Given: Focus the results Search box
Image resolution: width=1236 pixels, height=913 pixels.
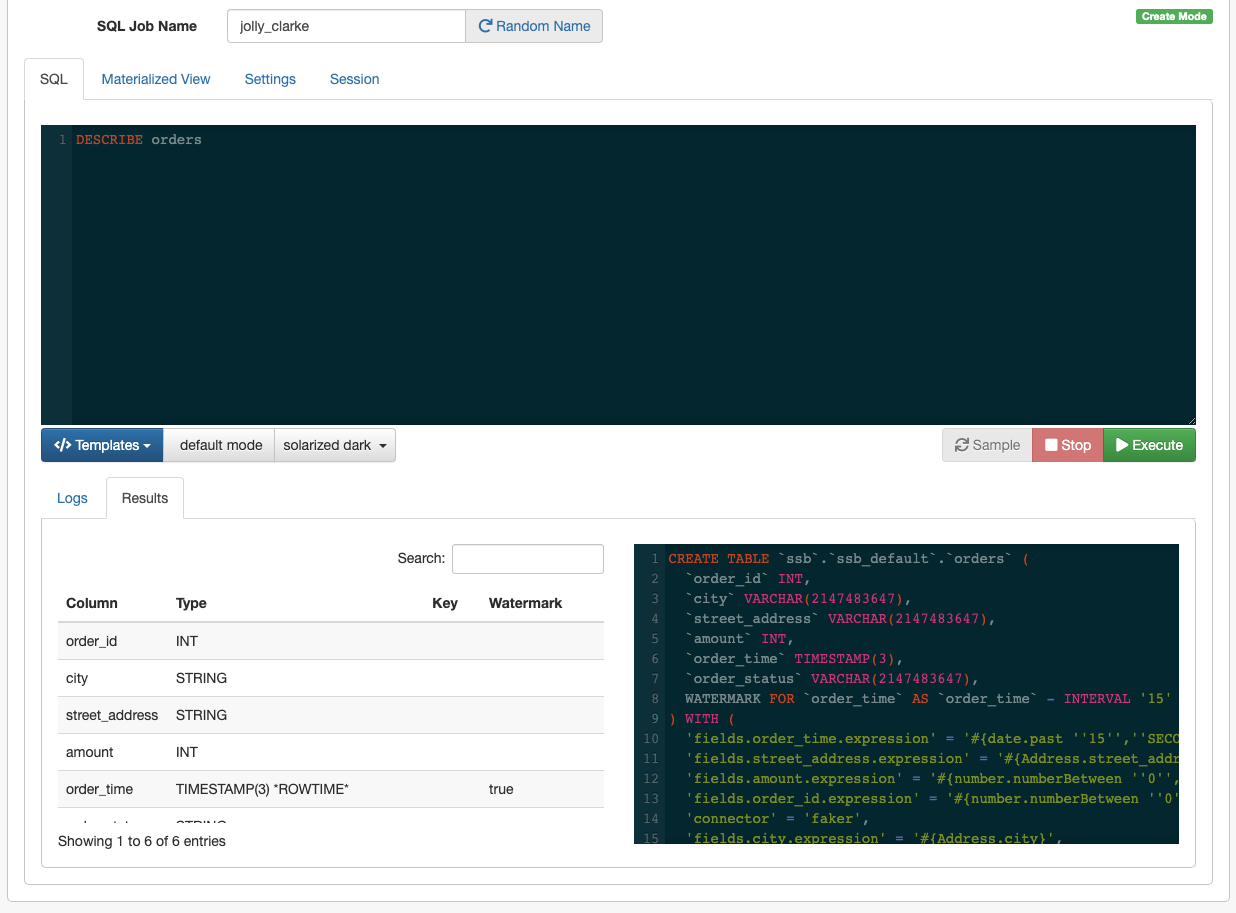Looking at the screenshot, I should [527, 559].
